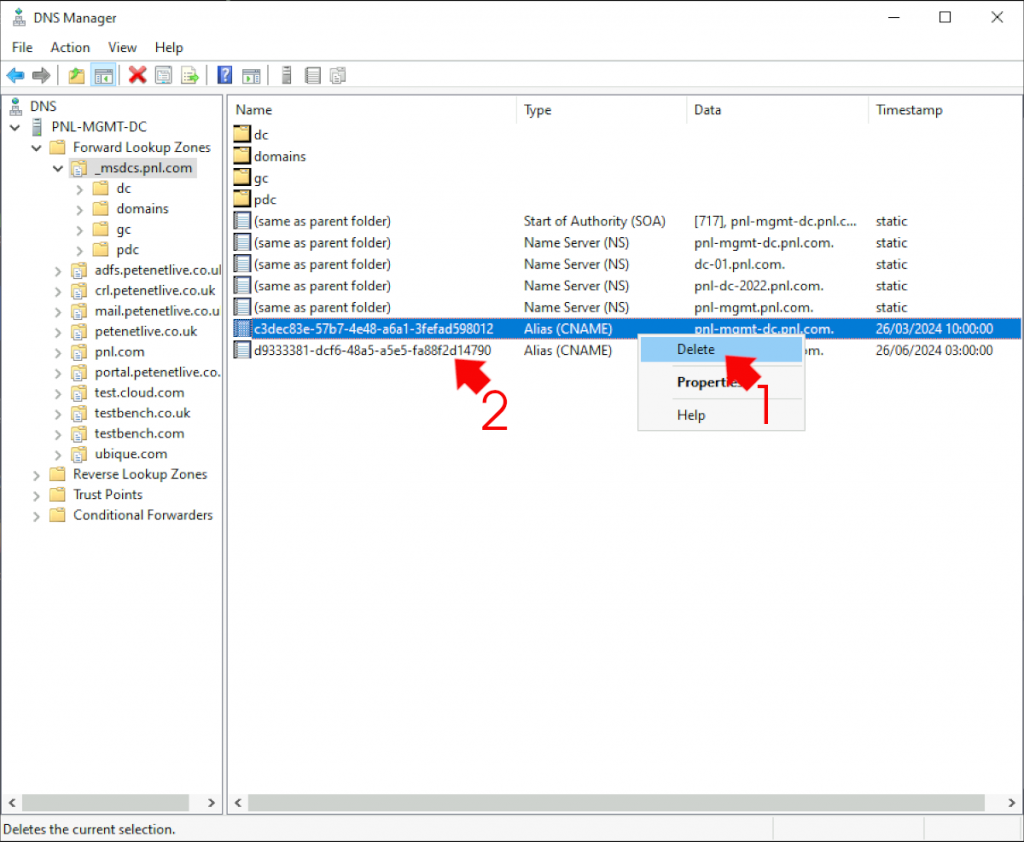The width and height of the screenshot is (1024, 842).
Task: Click the red Delete X toolbar icon
Action: (x=136, y=75)
